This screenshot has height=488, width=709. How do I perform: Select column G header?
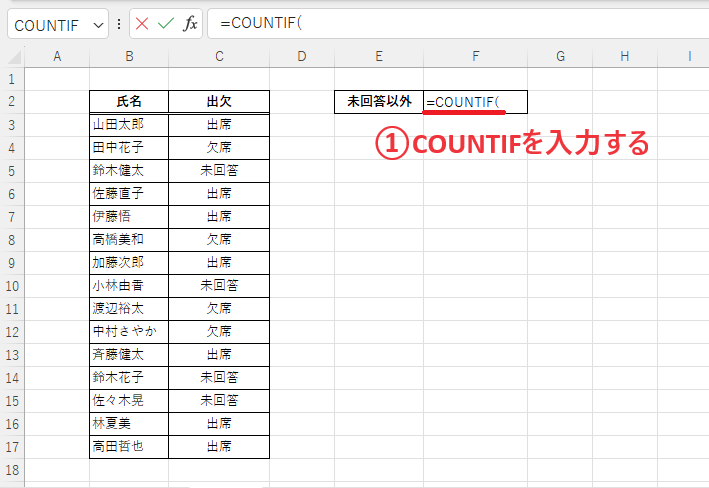560,57
